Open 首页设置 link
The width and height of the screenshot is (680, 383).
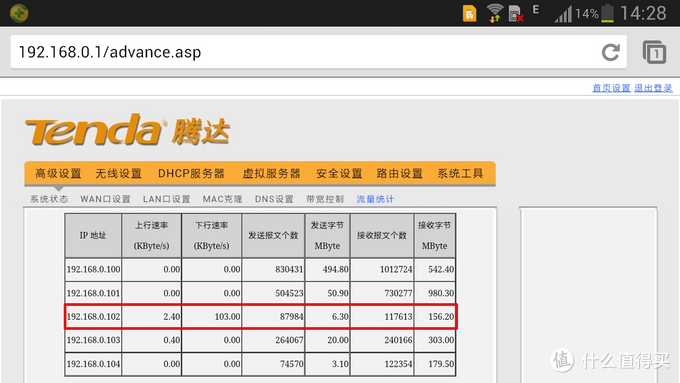(x=611, y=88)
